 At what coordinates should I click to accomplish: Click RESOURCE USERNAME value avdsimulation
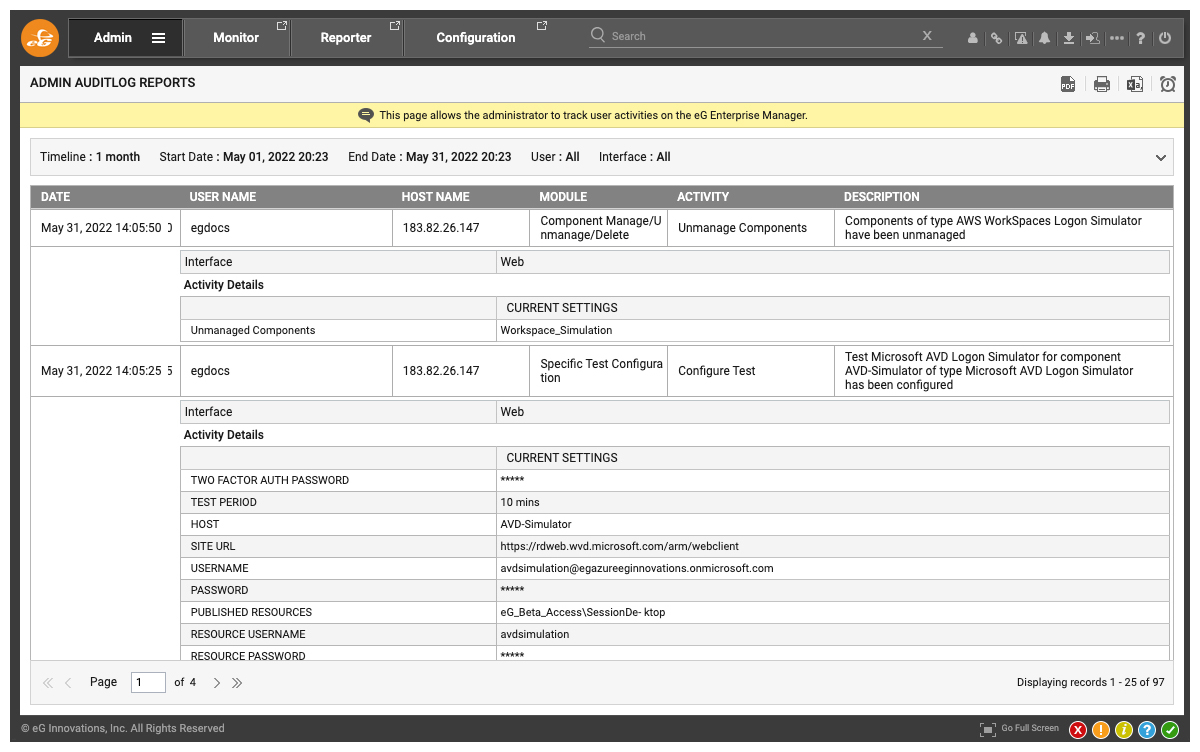coord(535,634)
